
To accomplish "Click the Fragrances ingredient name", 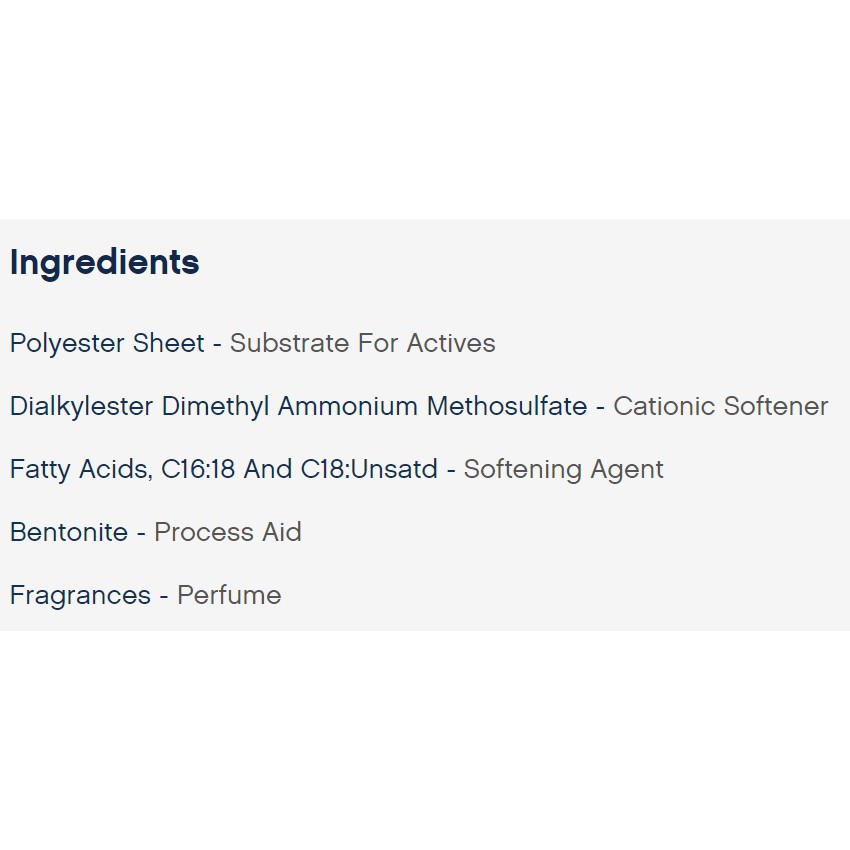I will point(80,595).
